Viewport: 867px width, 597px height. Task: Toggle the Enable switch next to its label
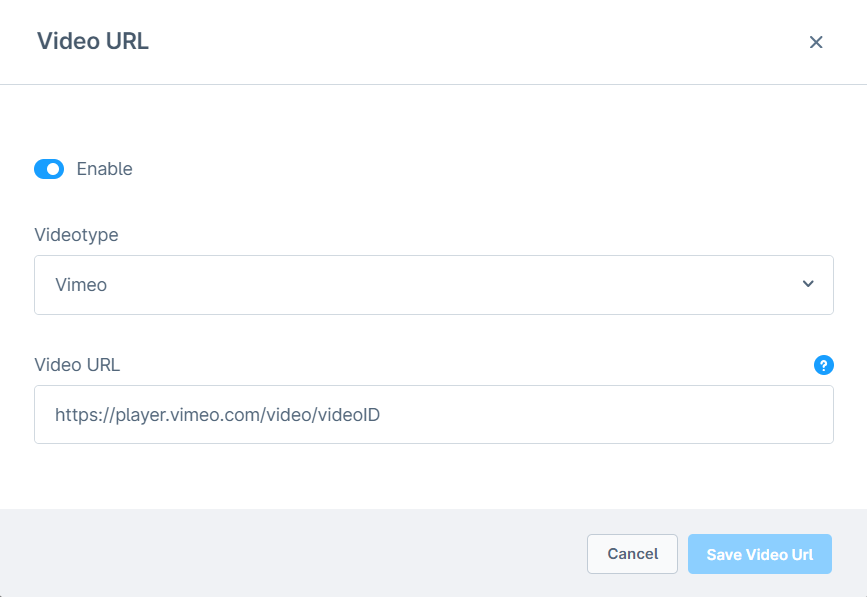pos(48,169)
